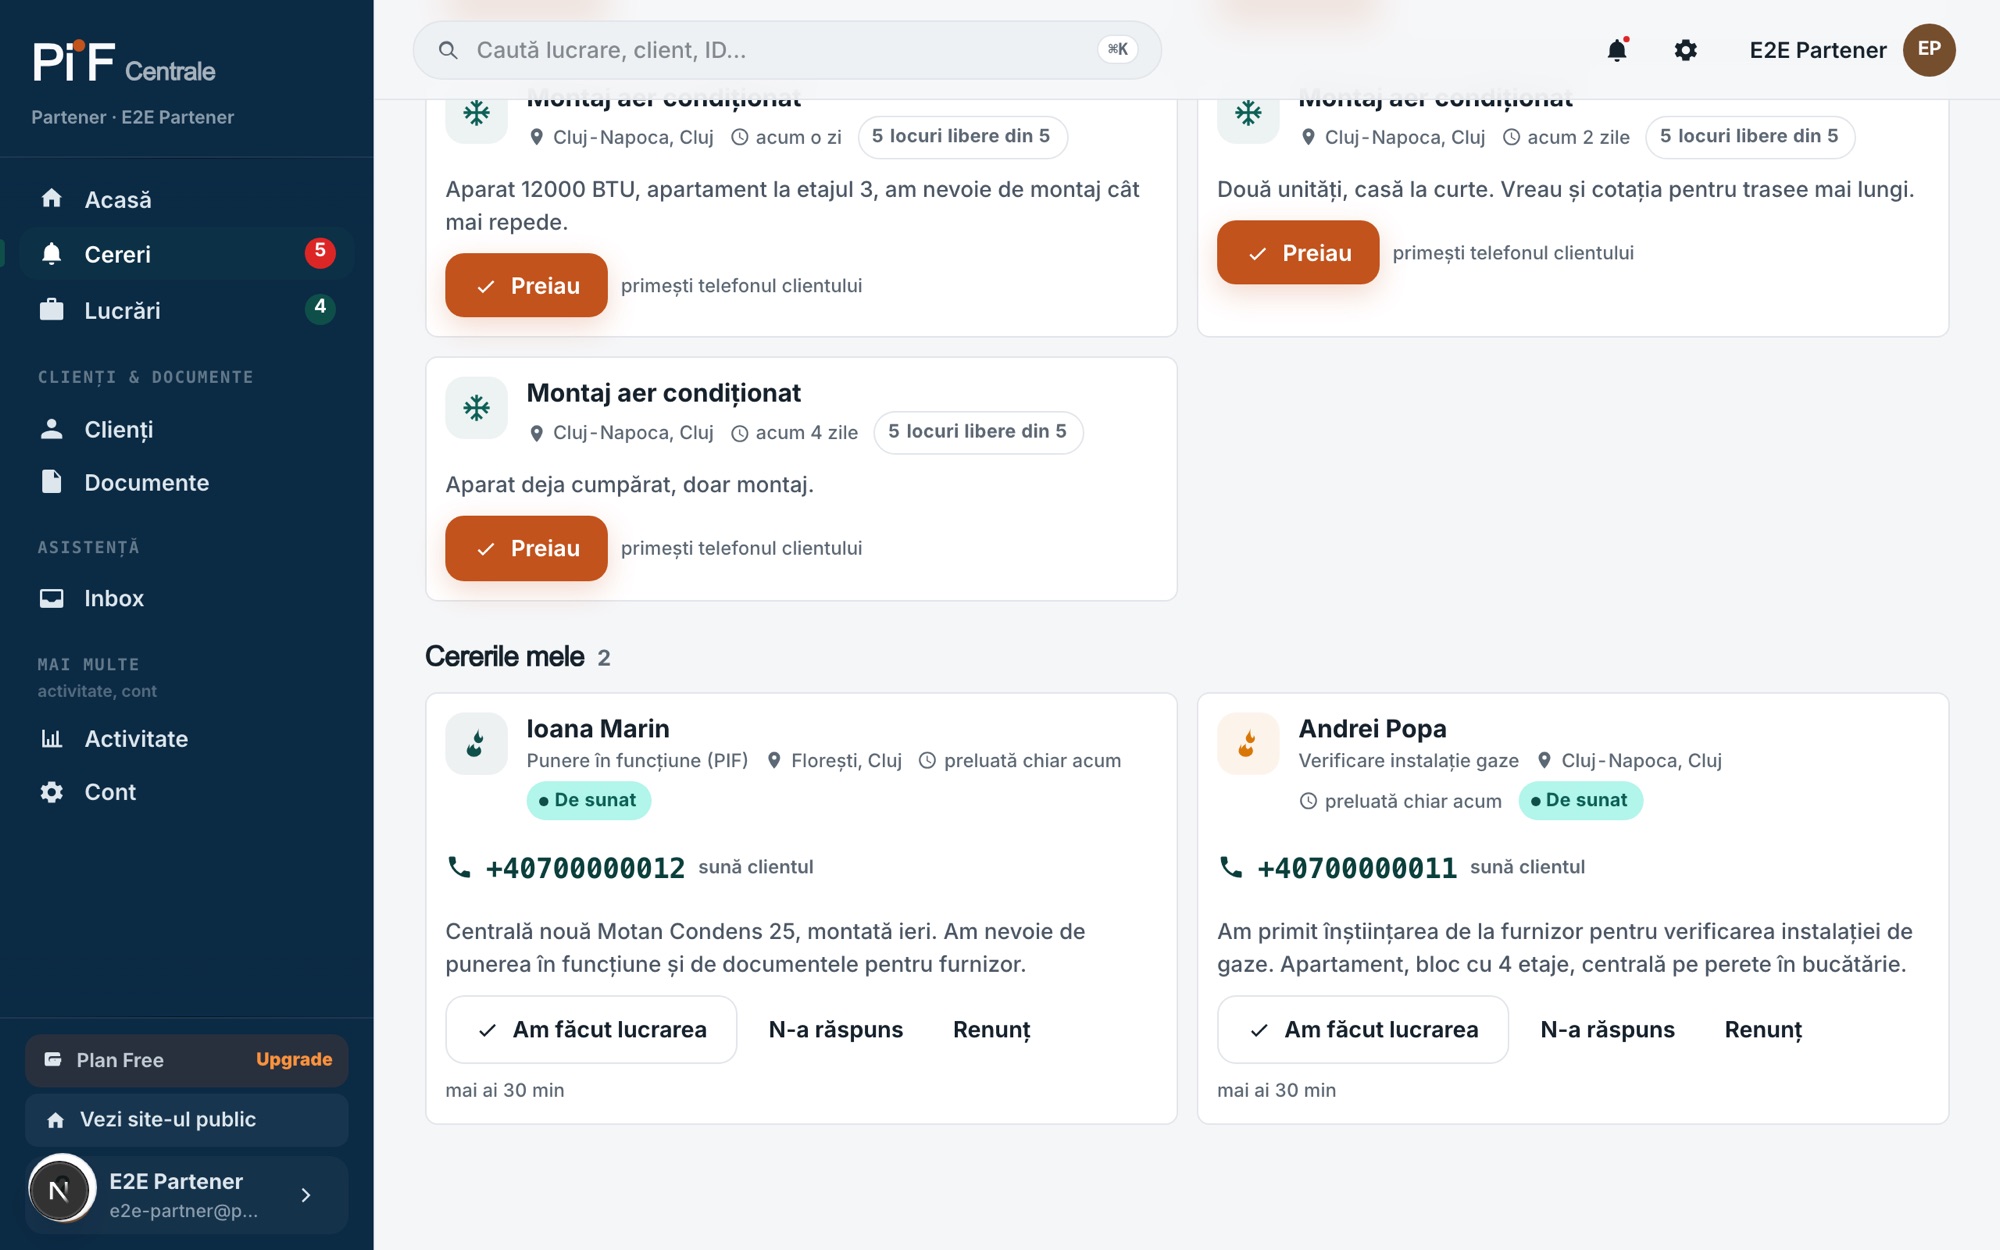Click phone icon next to +40700000011
Screen dimensions: 2000x1250
click(1231, 867)
